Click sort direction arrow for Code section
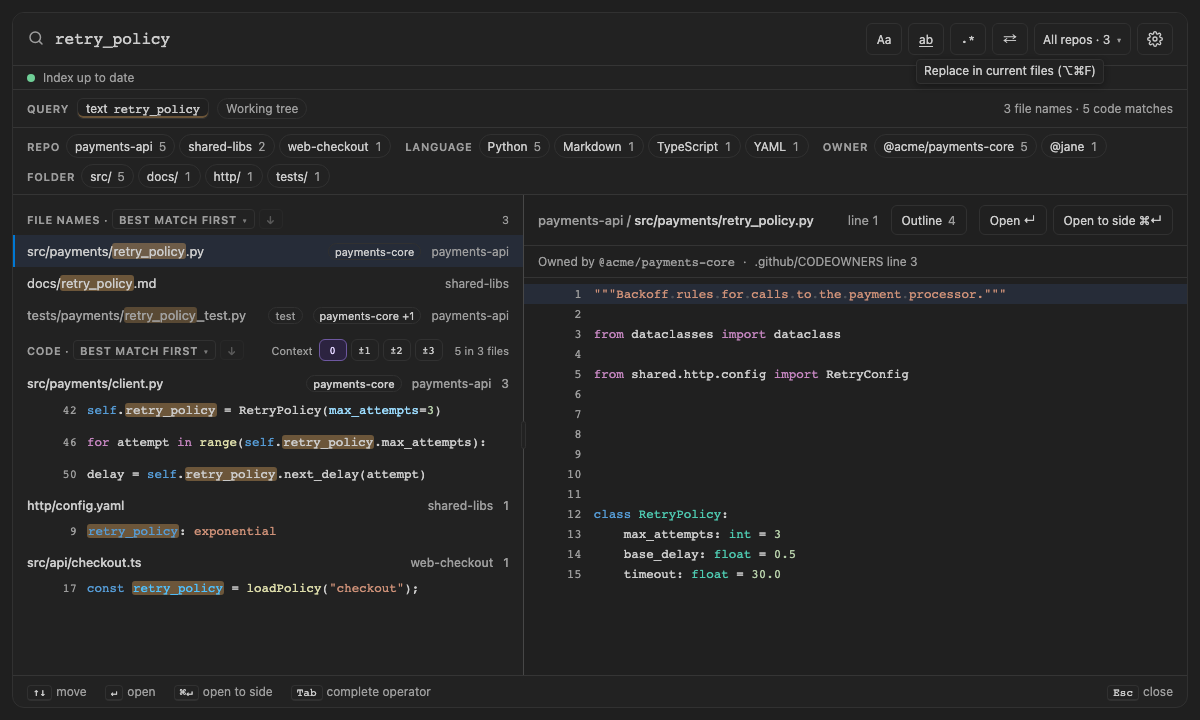The height and width of the screenshot is (720, 1200). click(231, 351)
